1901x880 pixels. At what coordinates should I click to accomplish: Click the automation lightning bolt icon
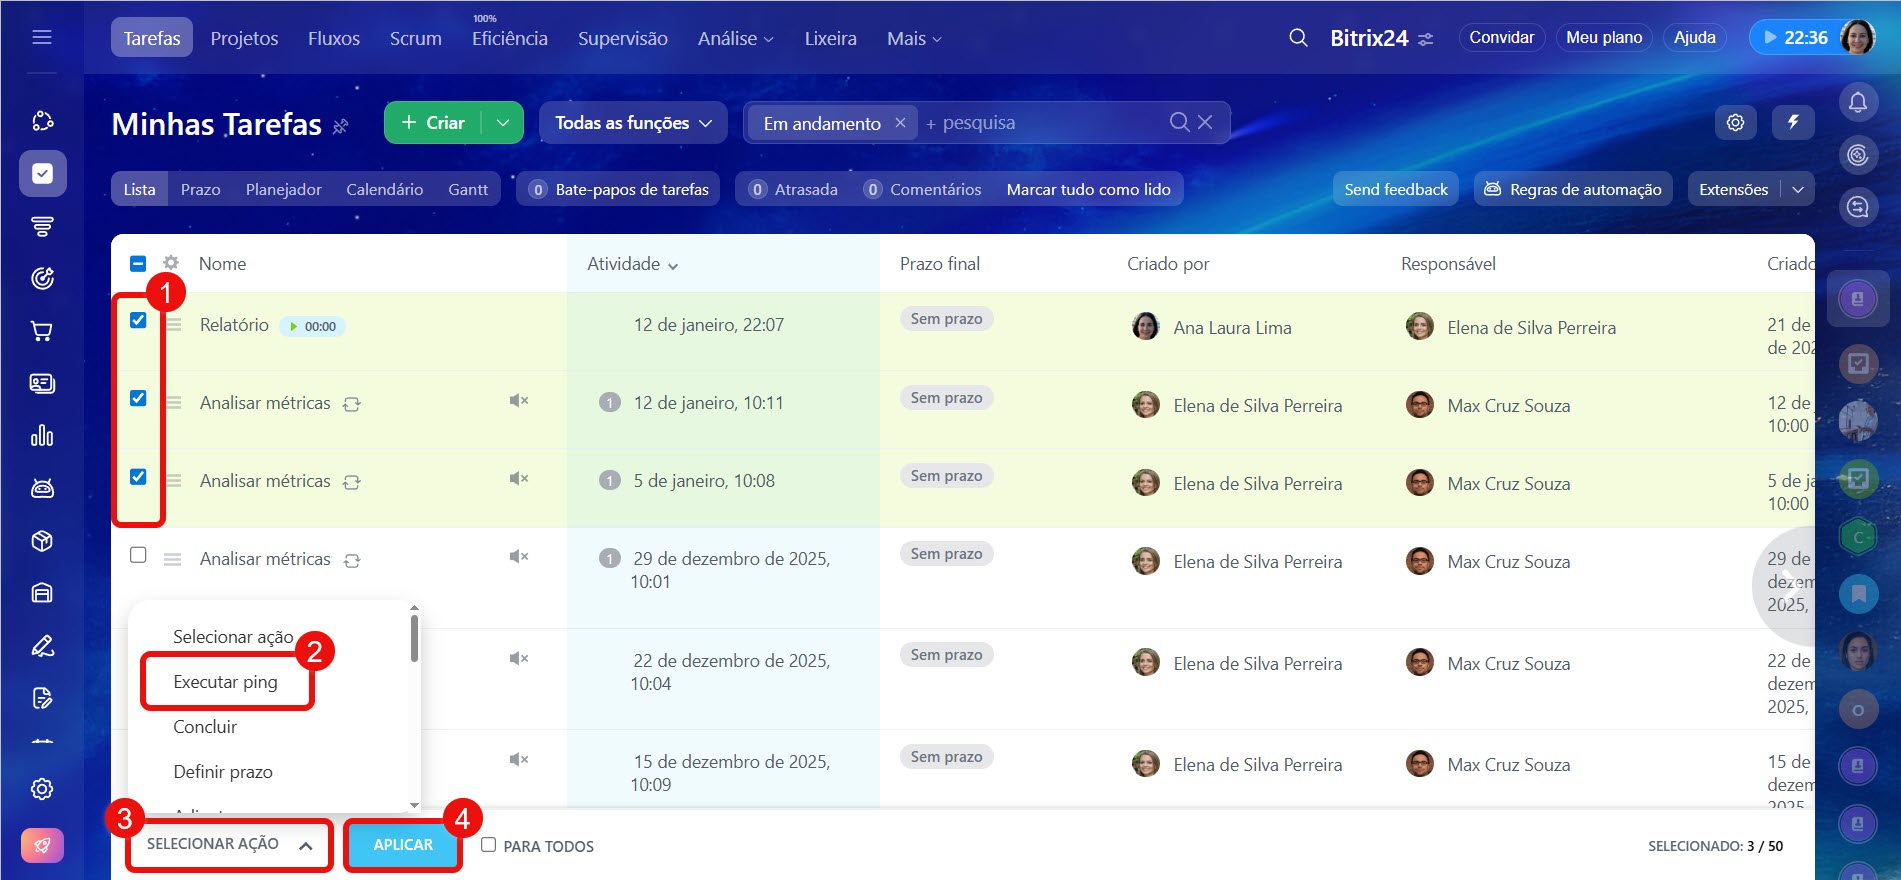(x=1793, y=122)
